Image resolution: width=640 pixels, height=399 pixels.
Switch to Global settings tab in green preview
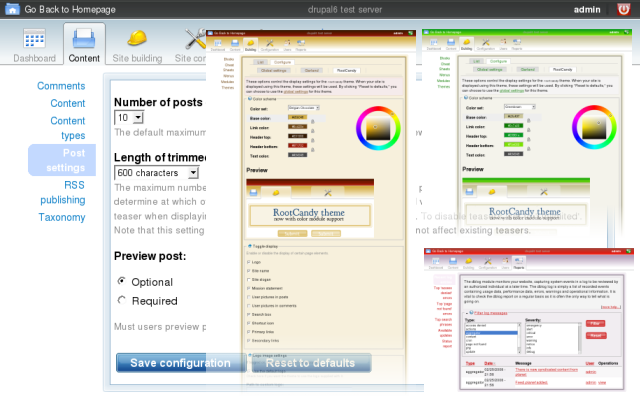[x=490, y=70]
